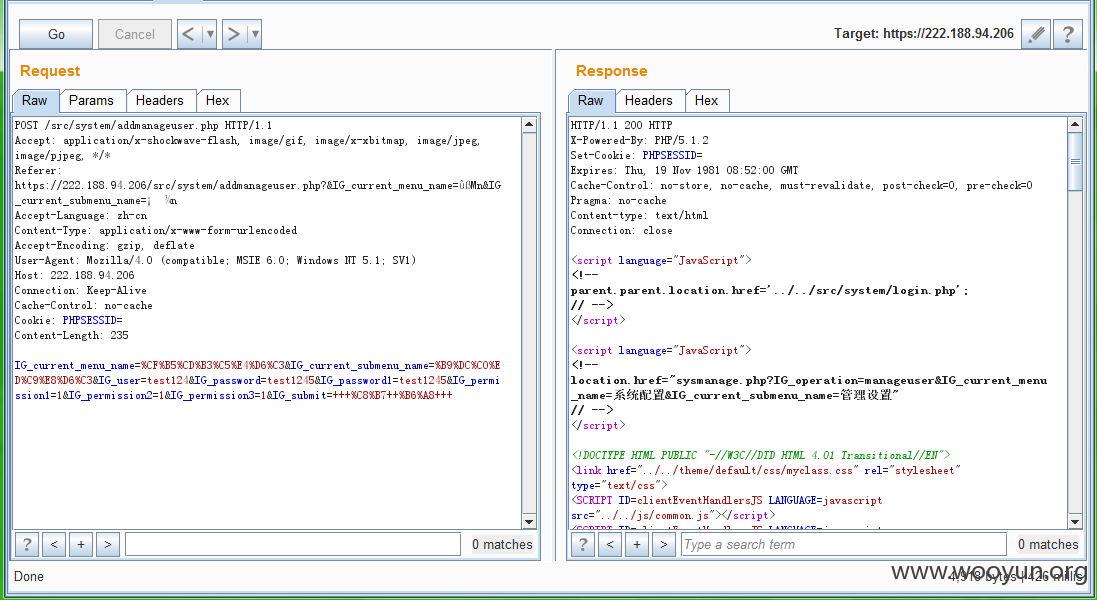The width and height of the screenshot is (1097, 600).
Task: Click request pane scroll down arrow
Action: click(530, 521)
